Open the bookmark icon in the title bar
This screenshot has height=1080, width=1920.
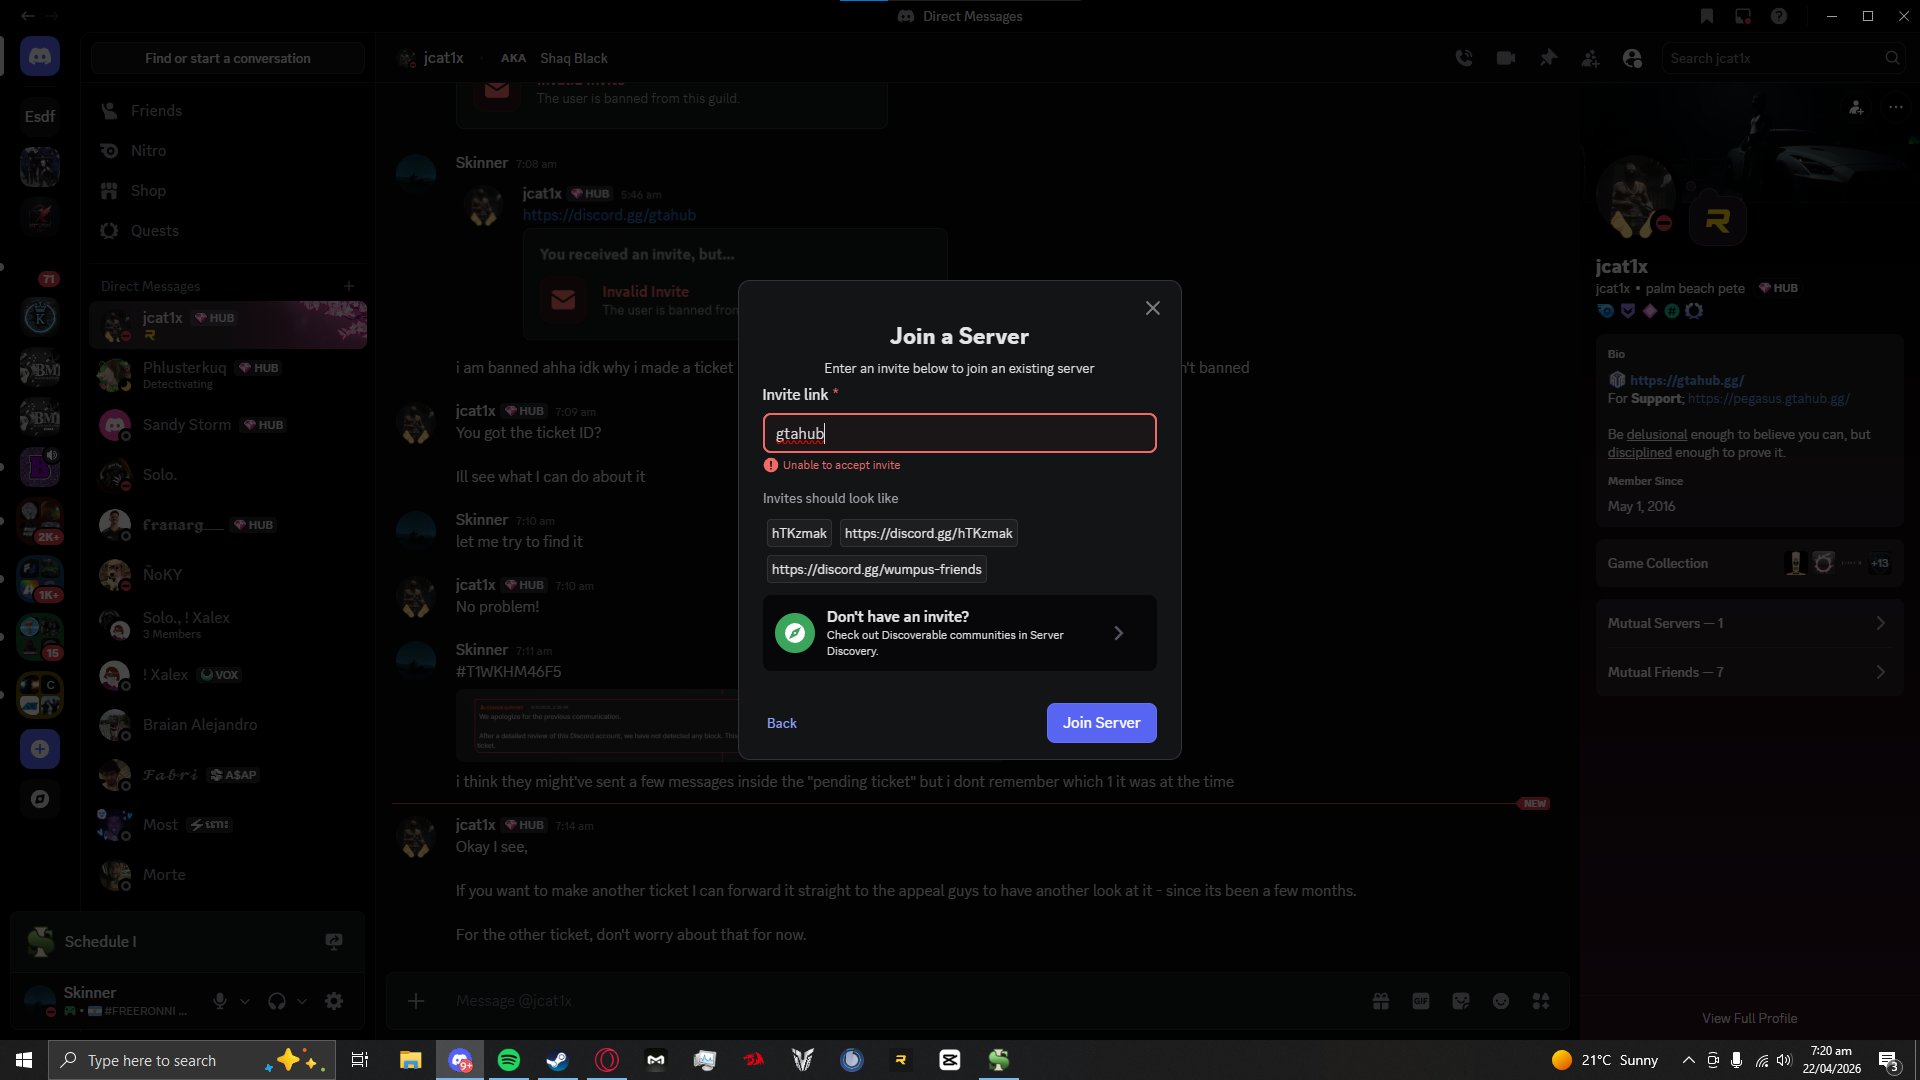click(1707, 16)
